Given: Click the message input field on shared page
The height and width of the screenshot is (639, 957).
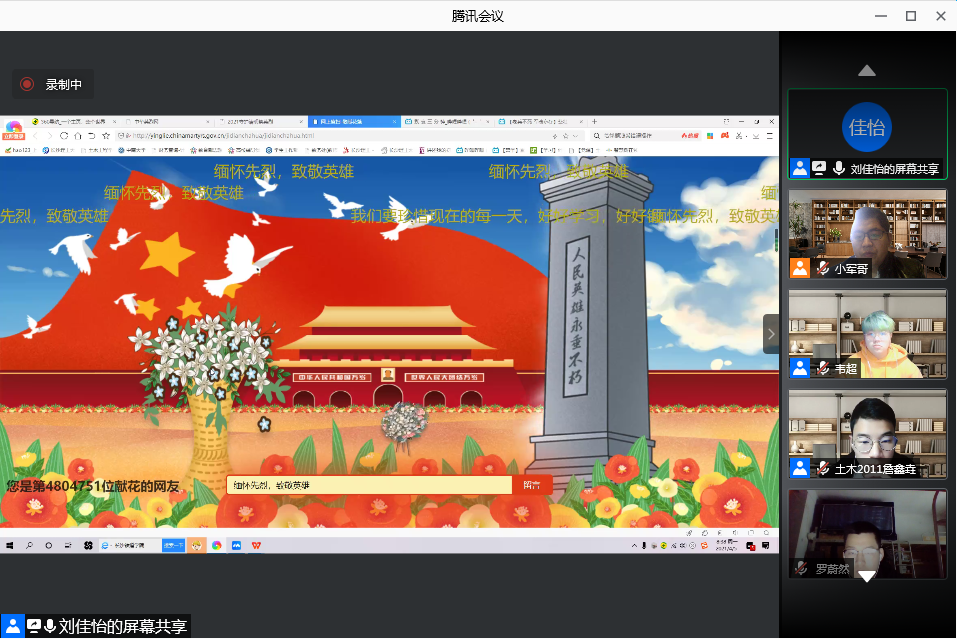Looking at the screenshot, I should 369,485.
